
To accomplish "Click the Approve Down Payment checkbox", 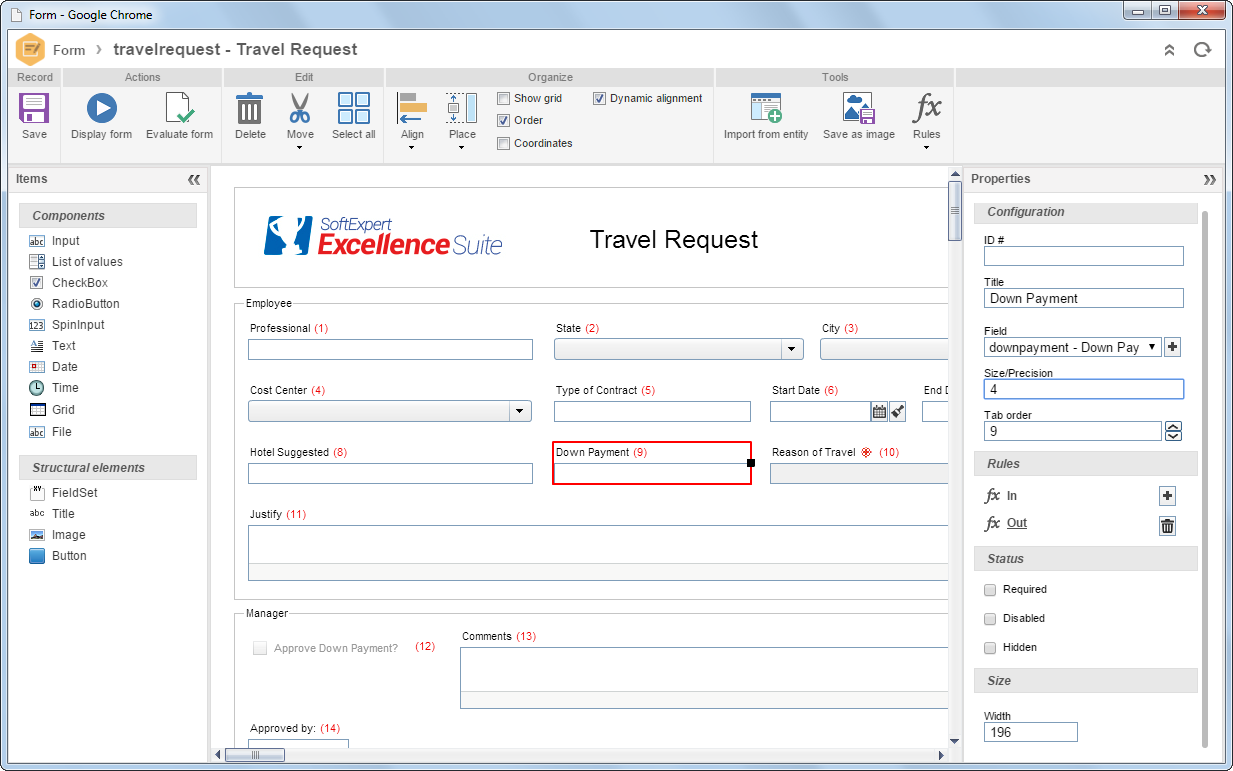I will pos(260,648).
